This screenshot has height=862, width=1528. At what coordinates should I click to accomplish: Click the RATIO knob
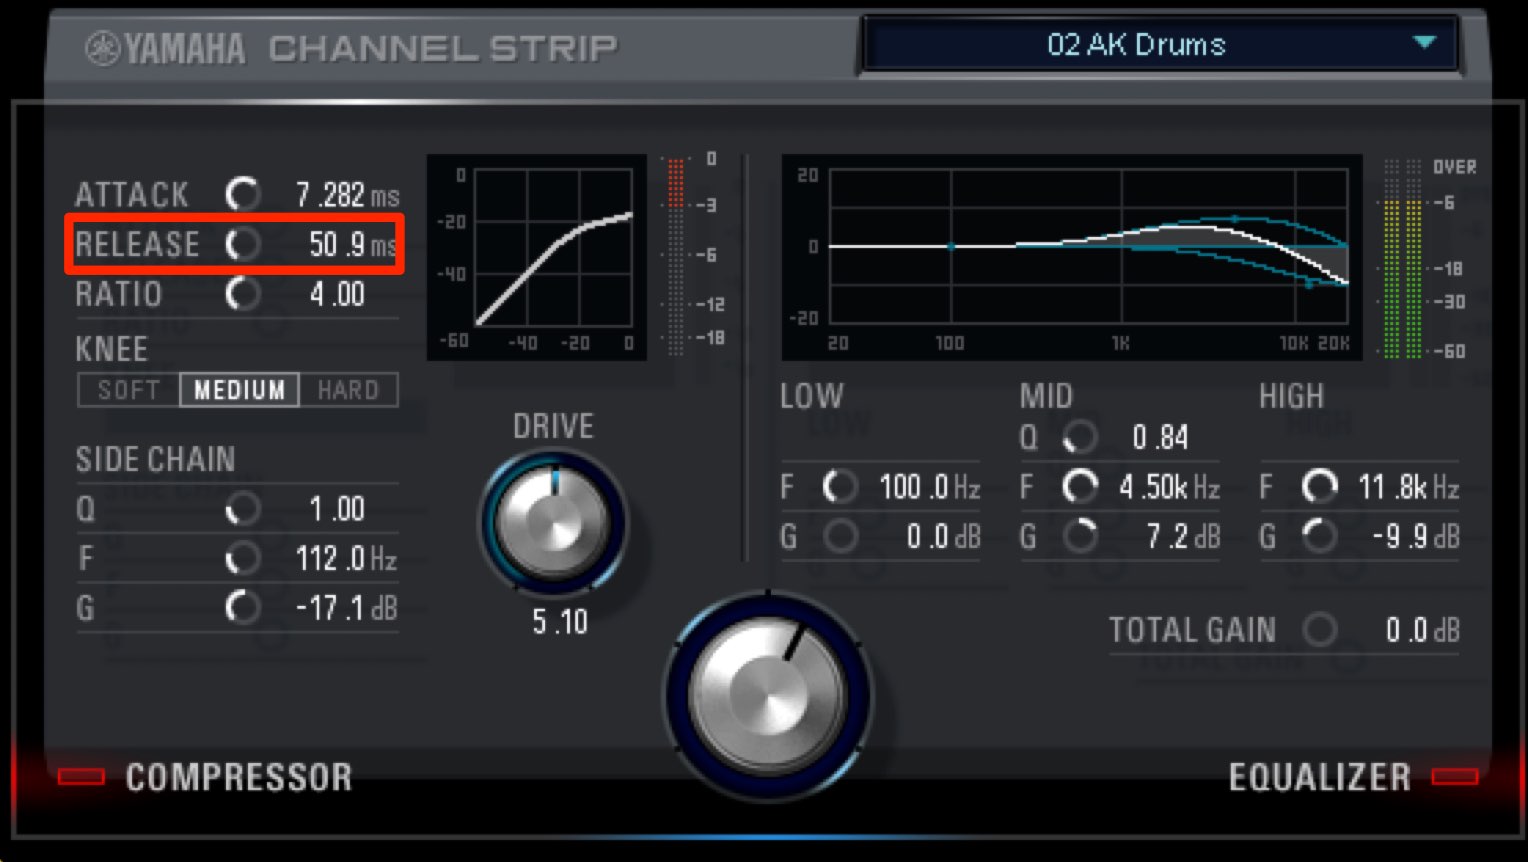243,294
